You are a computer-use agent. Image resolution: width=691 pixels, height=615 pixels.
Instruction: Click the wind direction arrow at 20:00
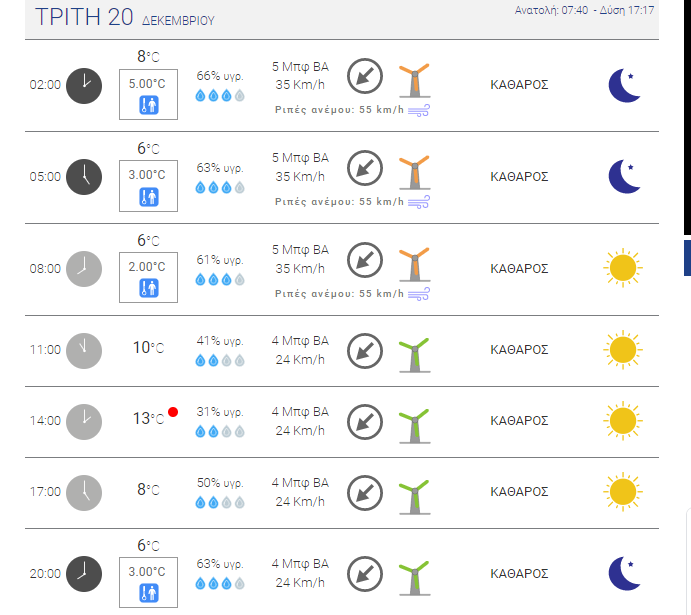[x=365, y=574]
